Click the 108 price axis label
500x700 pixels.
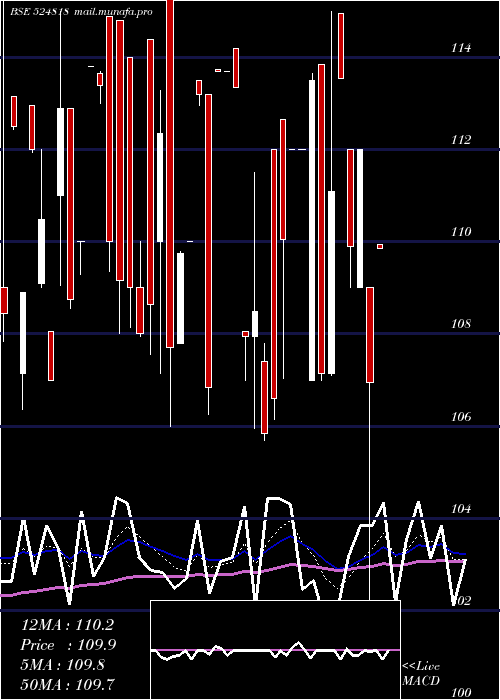pos(461,324)
